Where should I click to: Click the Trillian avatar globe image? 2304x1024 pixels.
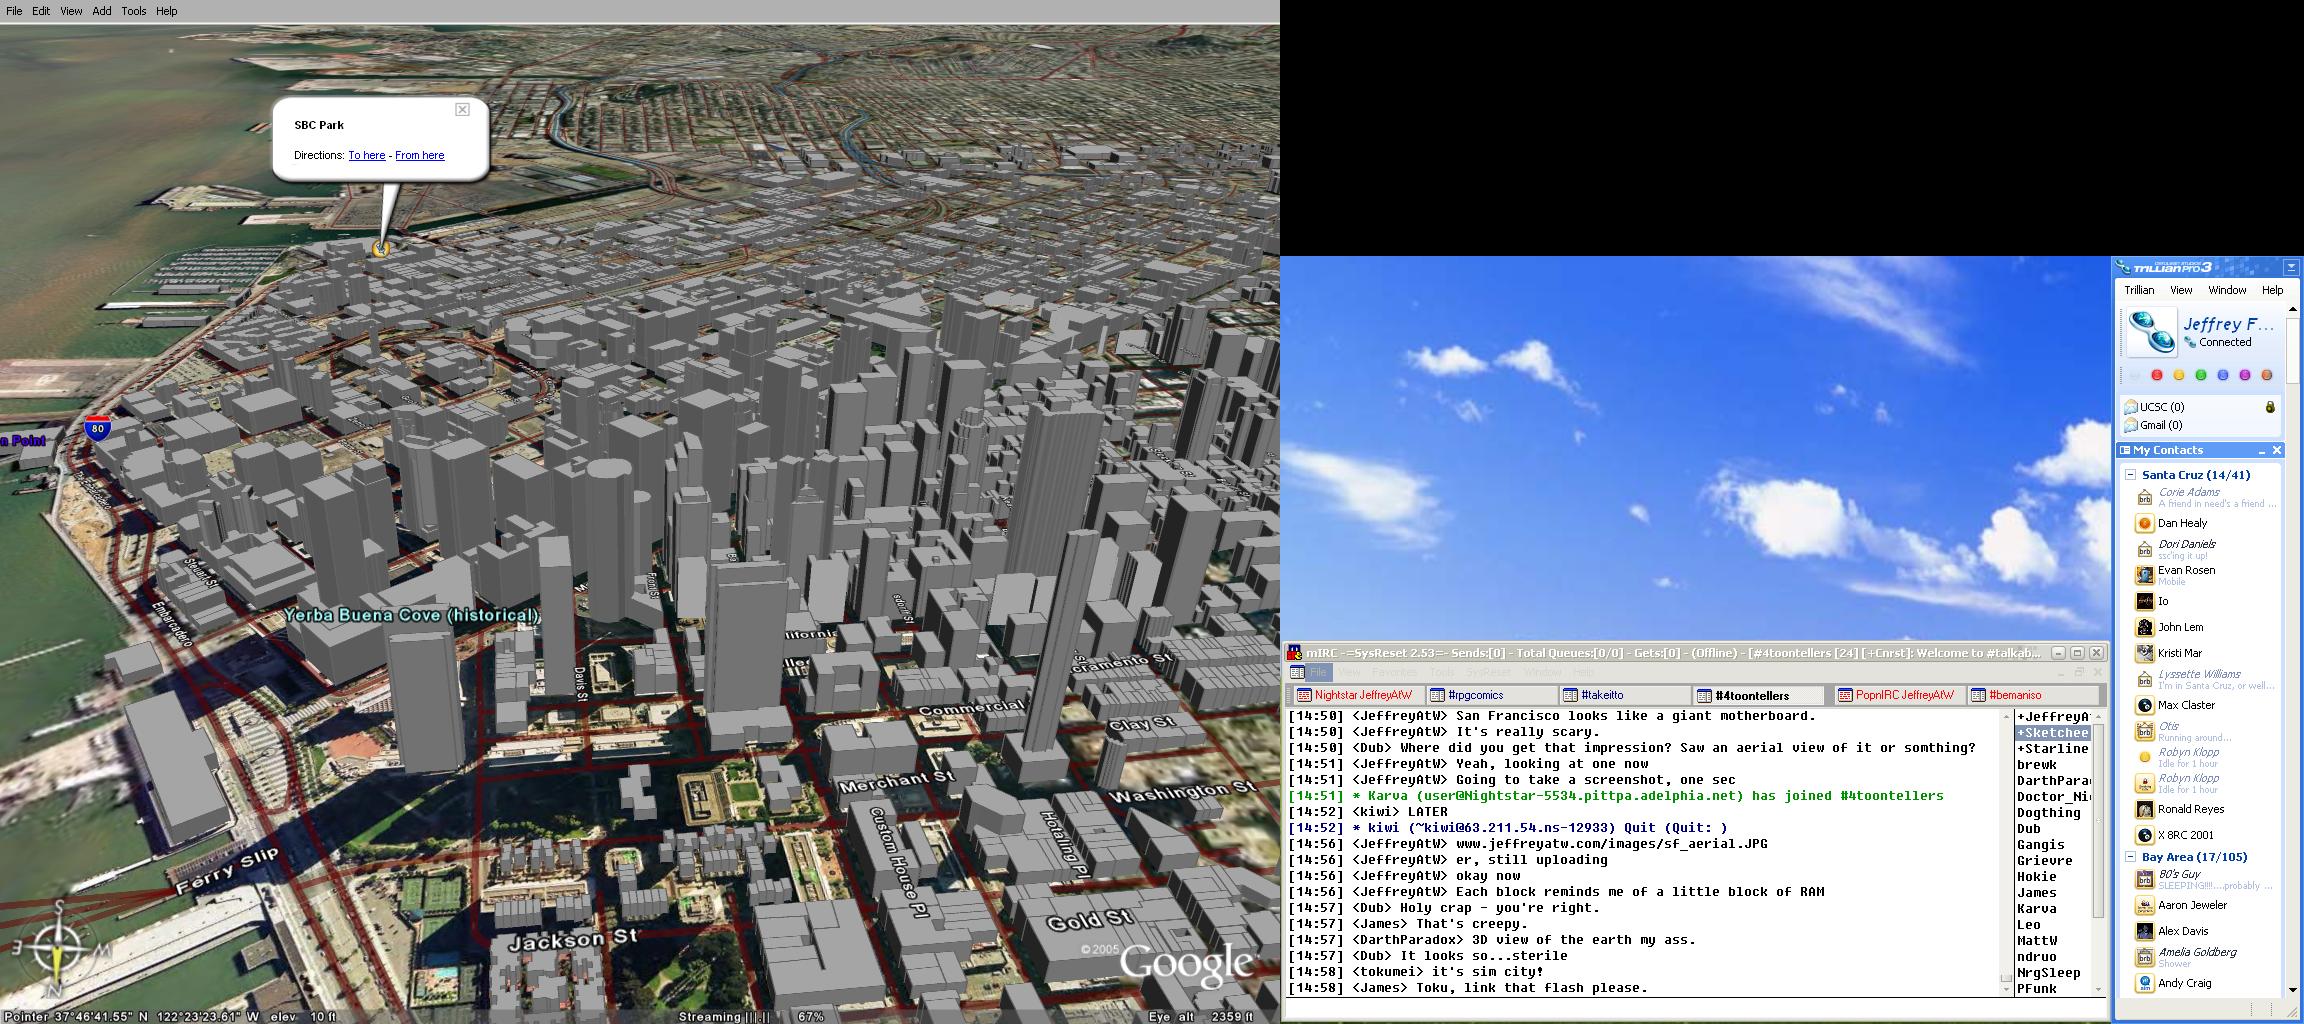coord(2151,332)
